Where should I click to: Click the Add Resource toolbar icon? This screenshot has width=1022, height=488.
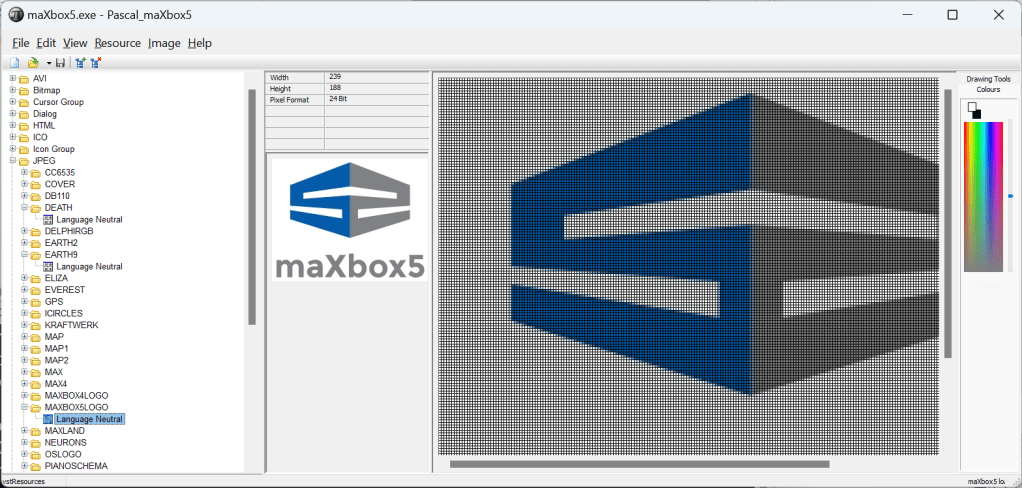point(80,63)
